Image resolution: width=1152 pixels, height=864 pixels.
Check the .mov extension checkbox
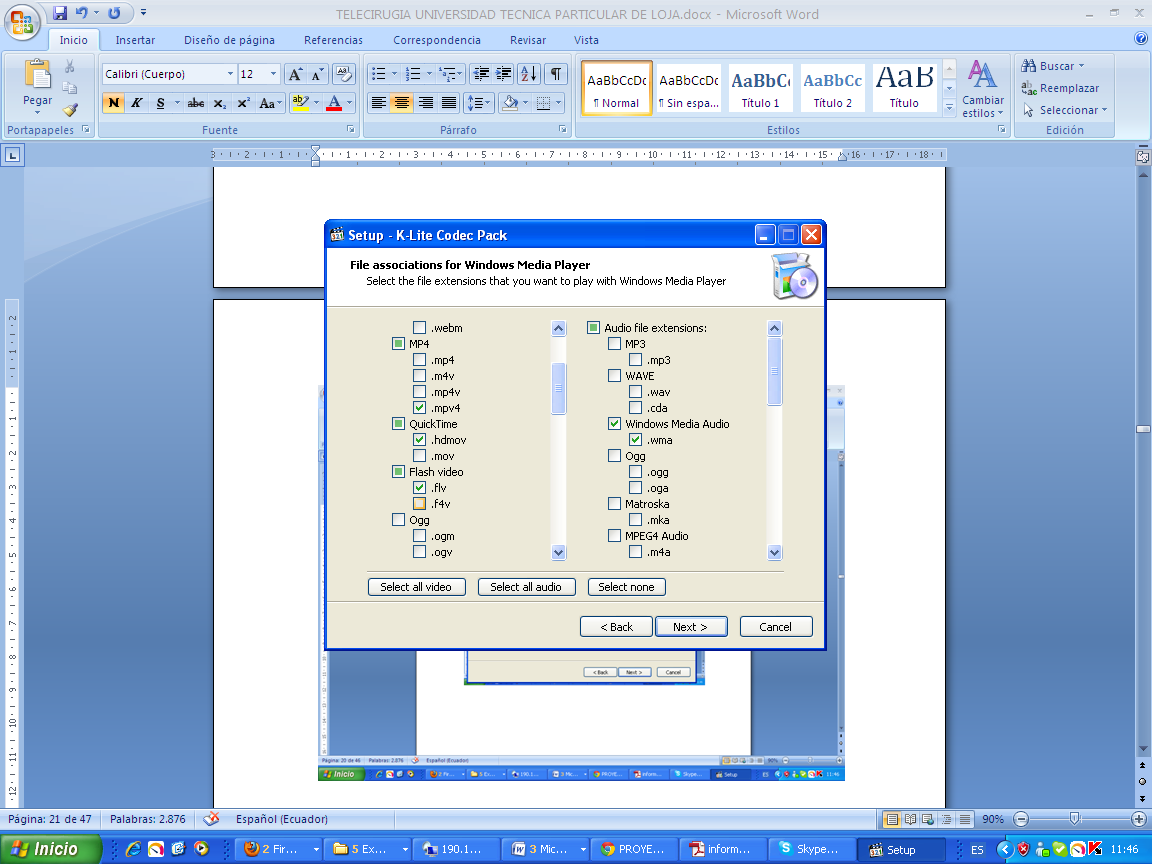tap(420, 456)
